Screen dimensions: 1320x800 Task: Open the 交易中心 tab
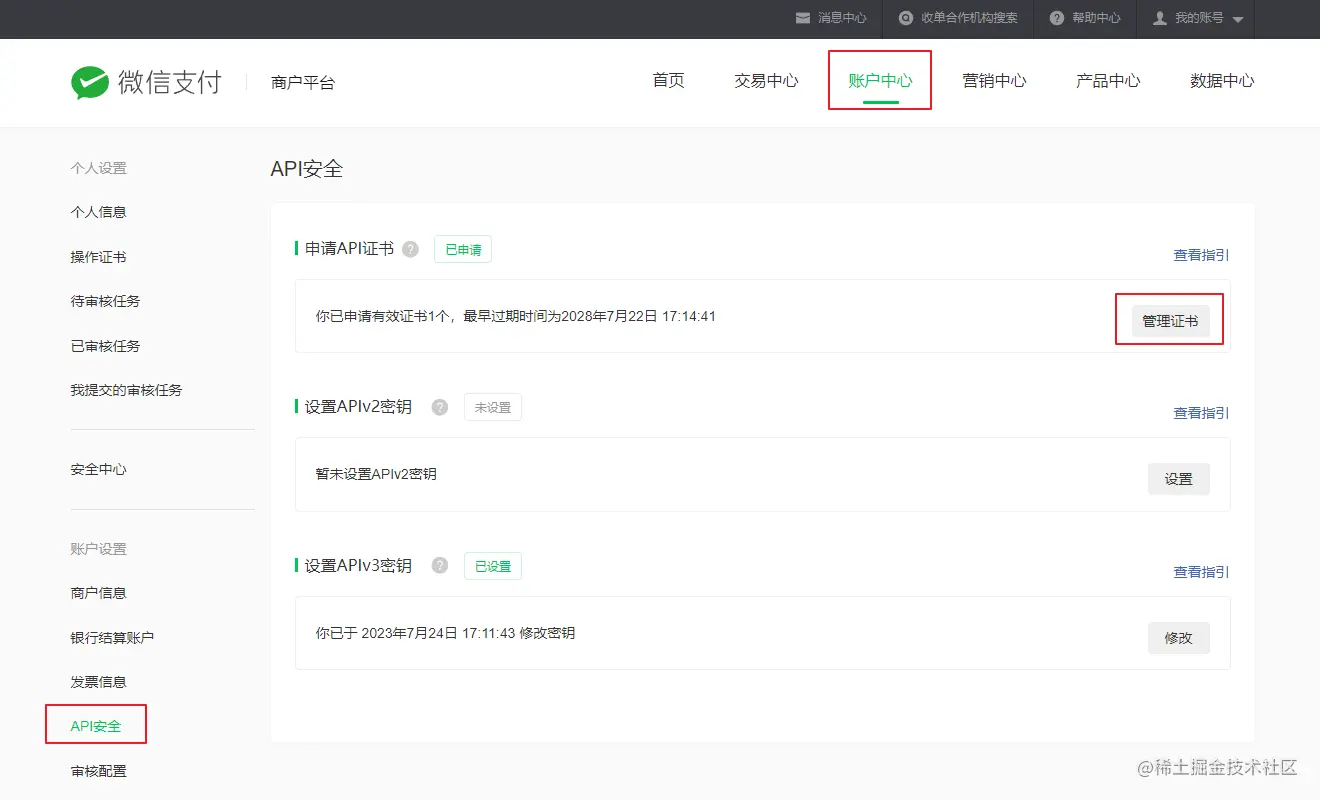click(x=766, y=81)
